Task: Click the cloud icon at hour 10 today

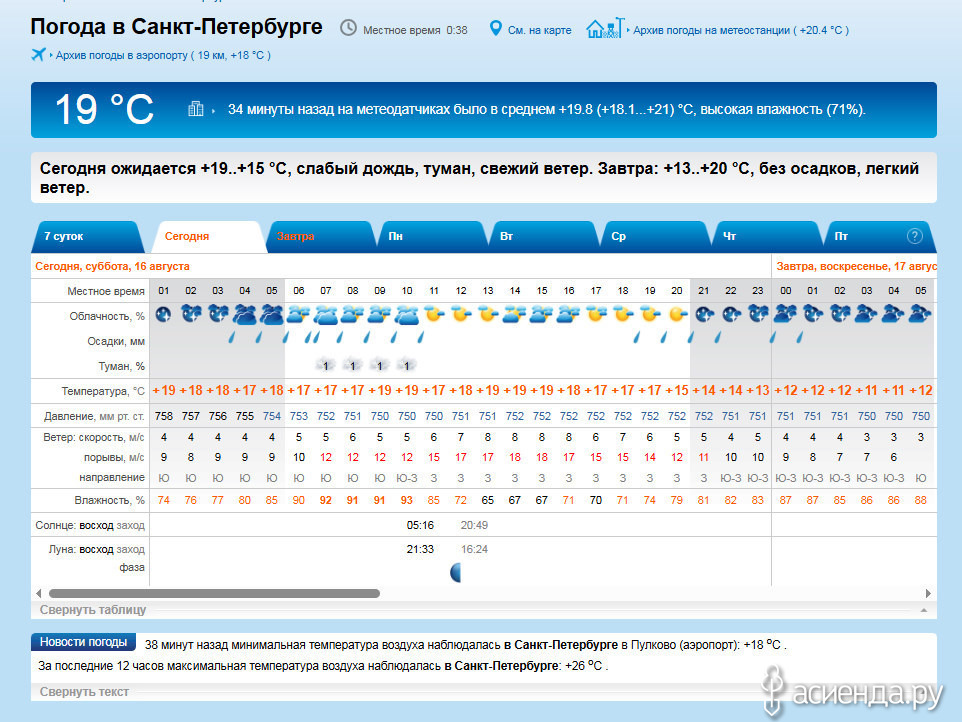Action: pos(407,315)
